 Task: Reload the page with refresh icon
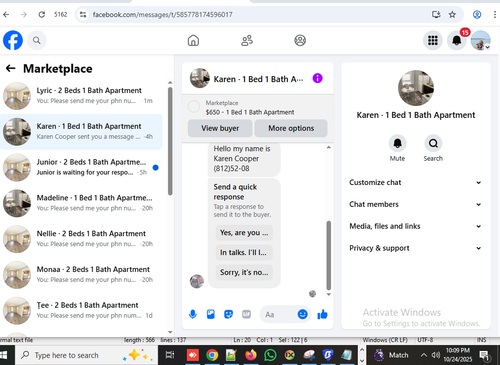[42, 14]
